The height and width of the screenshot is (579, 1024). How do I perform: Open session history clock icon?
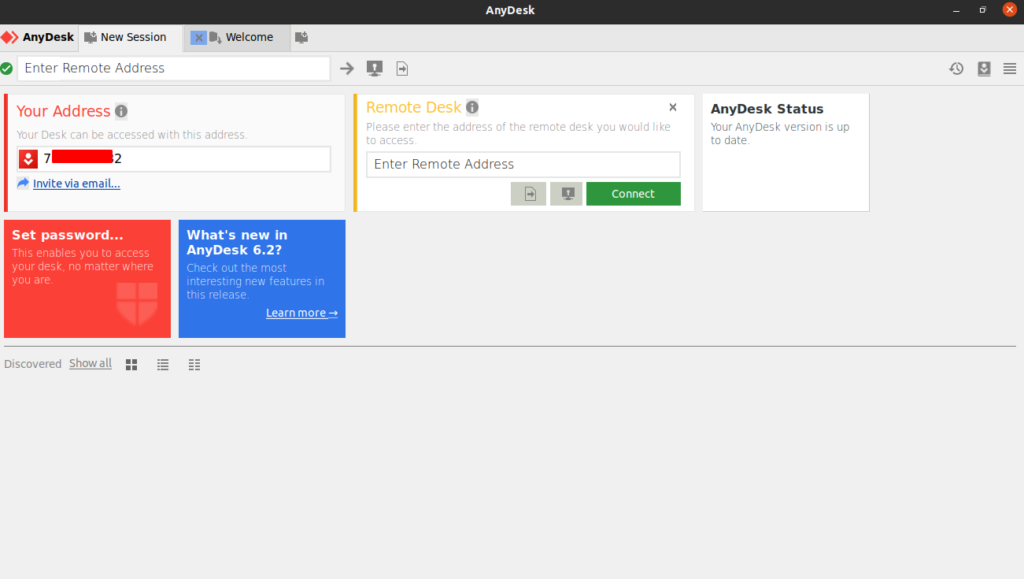point(956,69)
